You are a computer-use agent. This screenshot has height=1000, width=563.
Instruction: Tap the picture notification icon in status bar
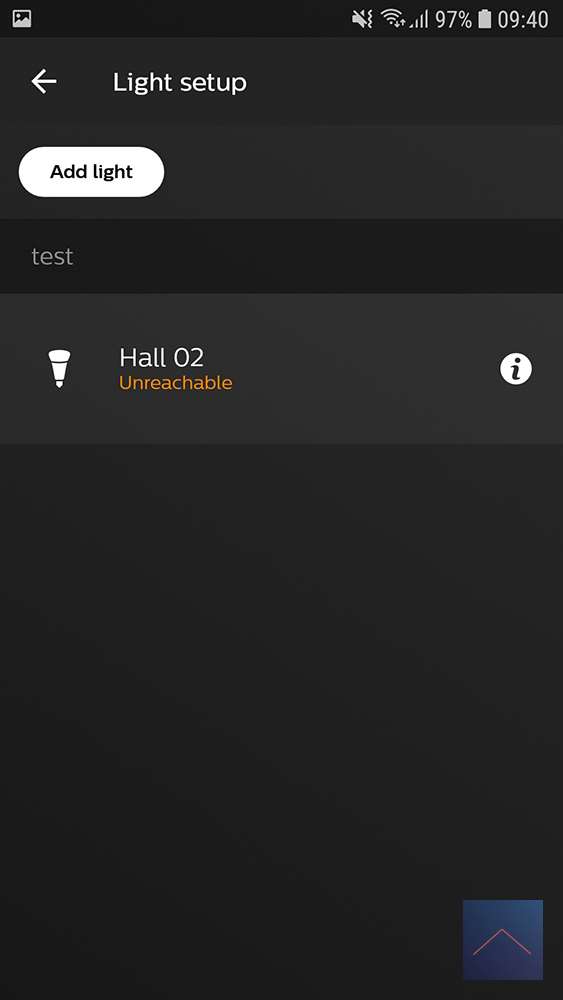pos(22,19)
